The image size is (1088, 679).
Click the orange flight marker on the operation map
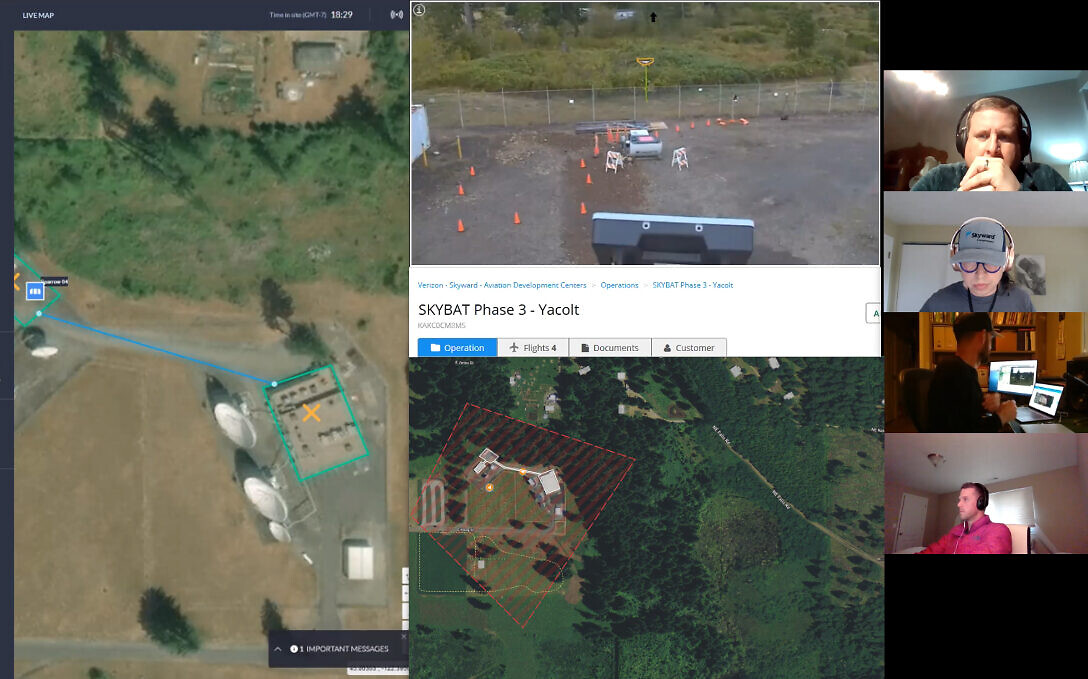tap(489, 488)
